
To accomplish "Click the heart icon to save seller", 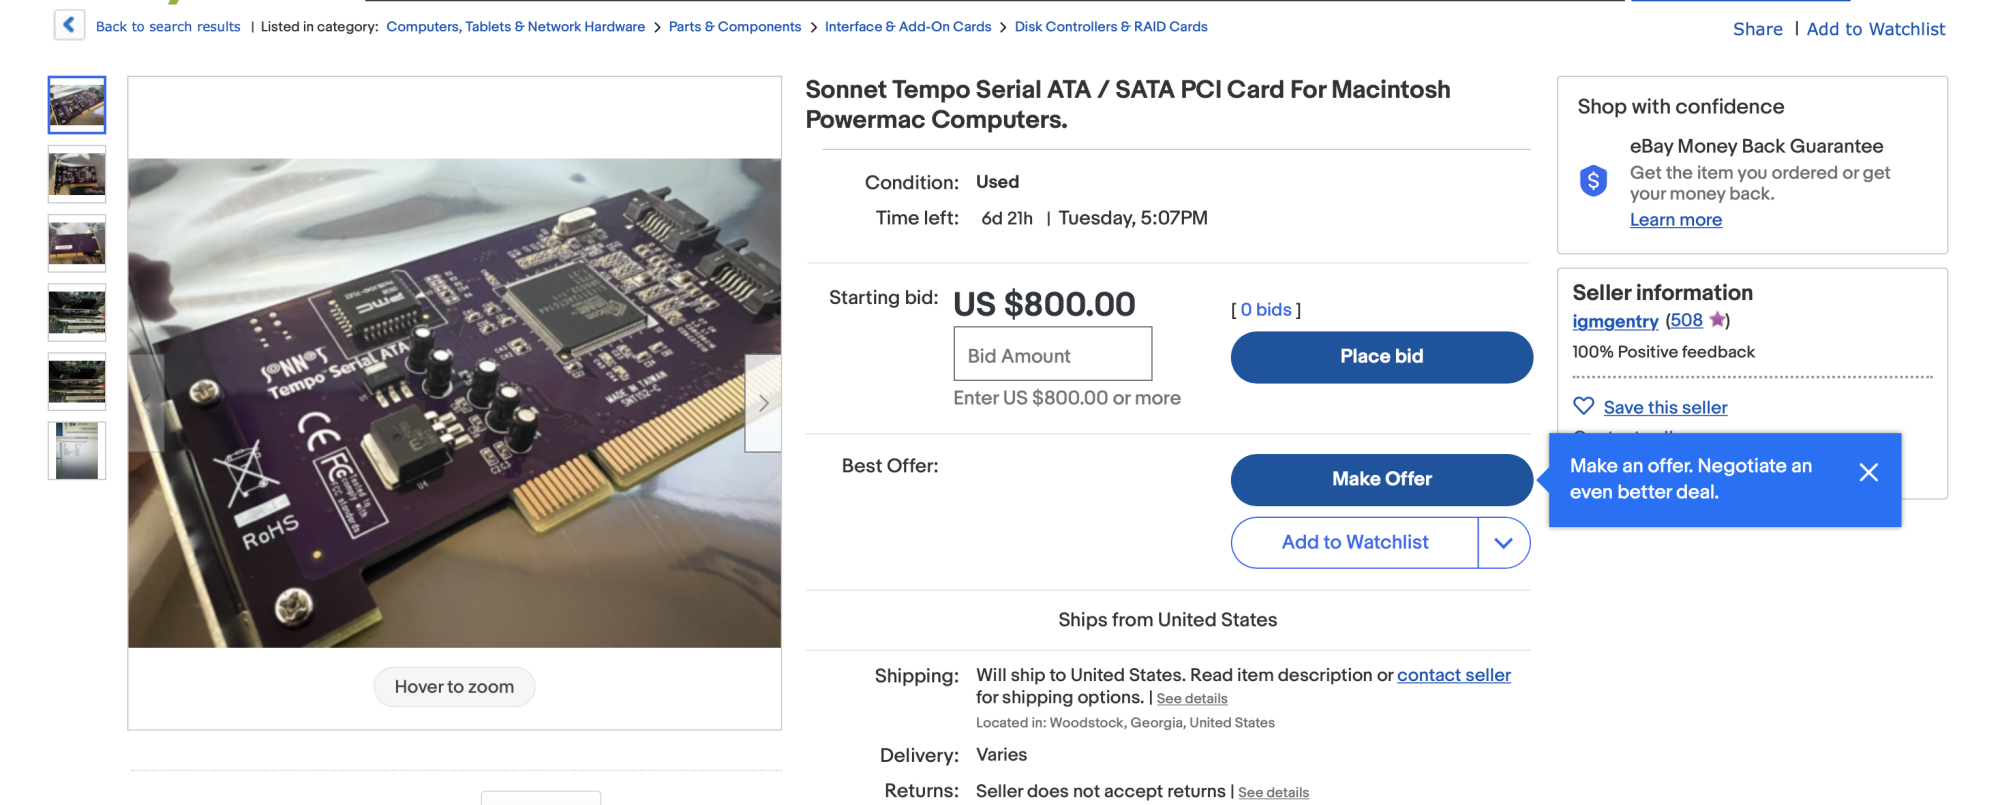I will 1584,406.
